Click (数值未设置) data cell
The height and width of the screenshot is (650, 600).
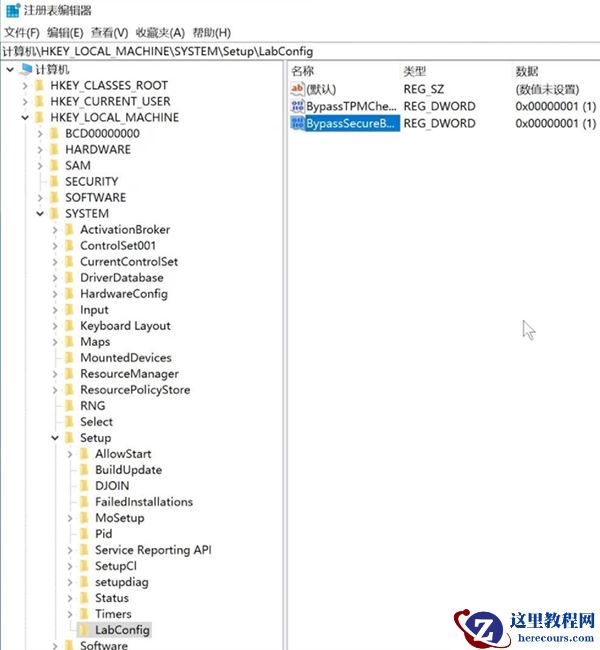click(x=547, y=89)
